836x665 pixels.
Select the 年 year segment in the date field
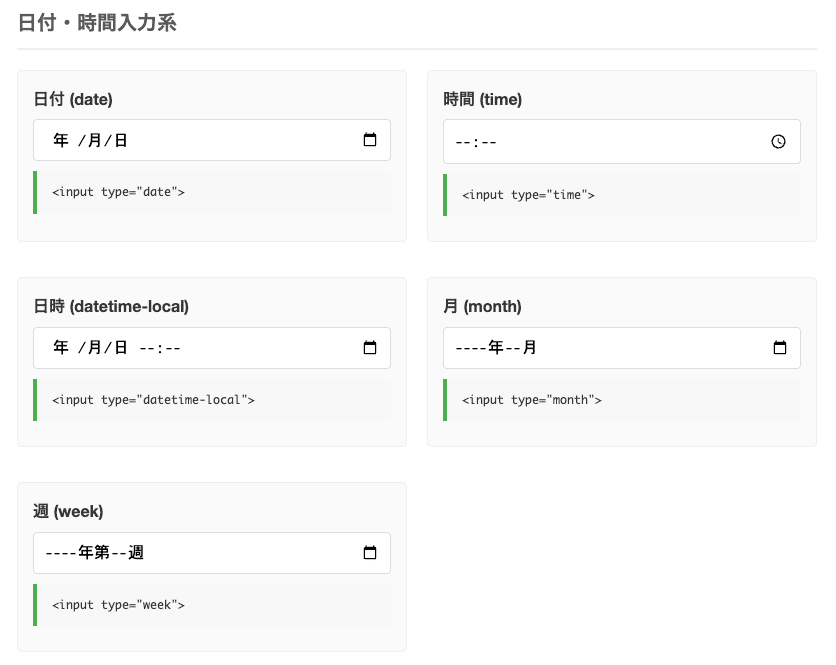(x=61, y=140)
